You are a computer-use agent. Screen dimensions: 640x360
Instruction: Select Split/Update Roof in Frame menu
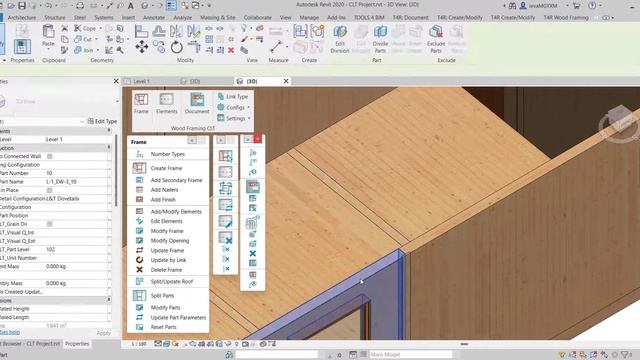[171, 282]
